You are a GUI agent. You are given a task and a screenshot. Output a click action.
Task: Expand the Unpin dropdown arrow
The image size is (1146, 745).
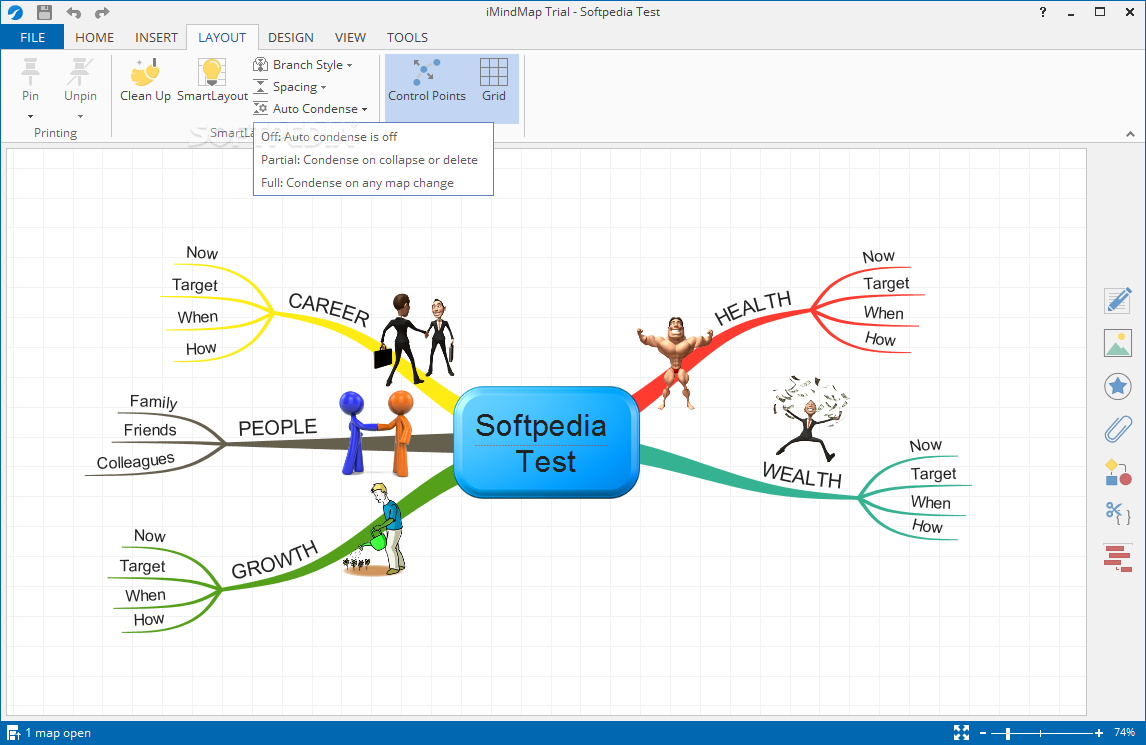click(x=80, y=116)
